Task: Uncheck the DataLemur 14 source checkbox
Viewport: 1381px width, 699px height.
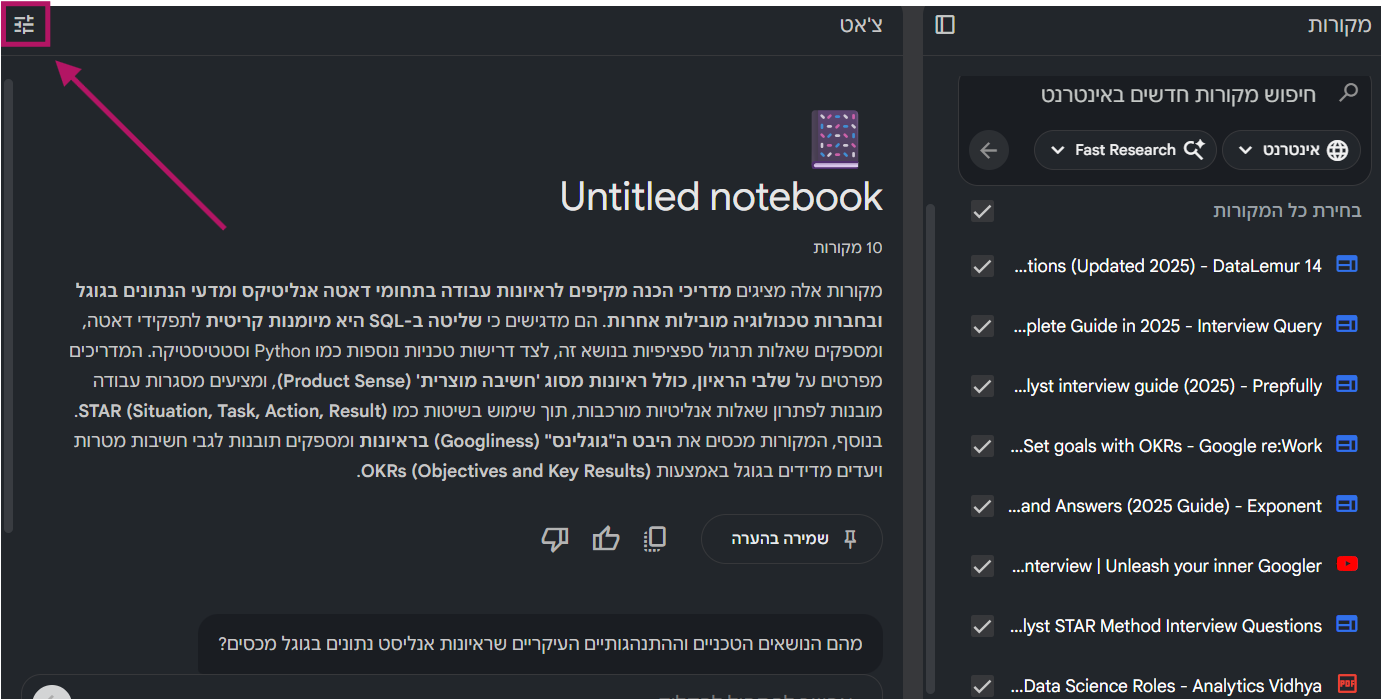Action: [x=983, y=266]
